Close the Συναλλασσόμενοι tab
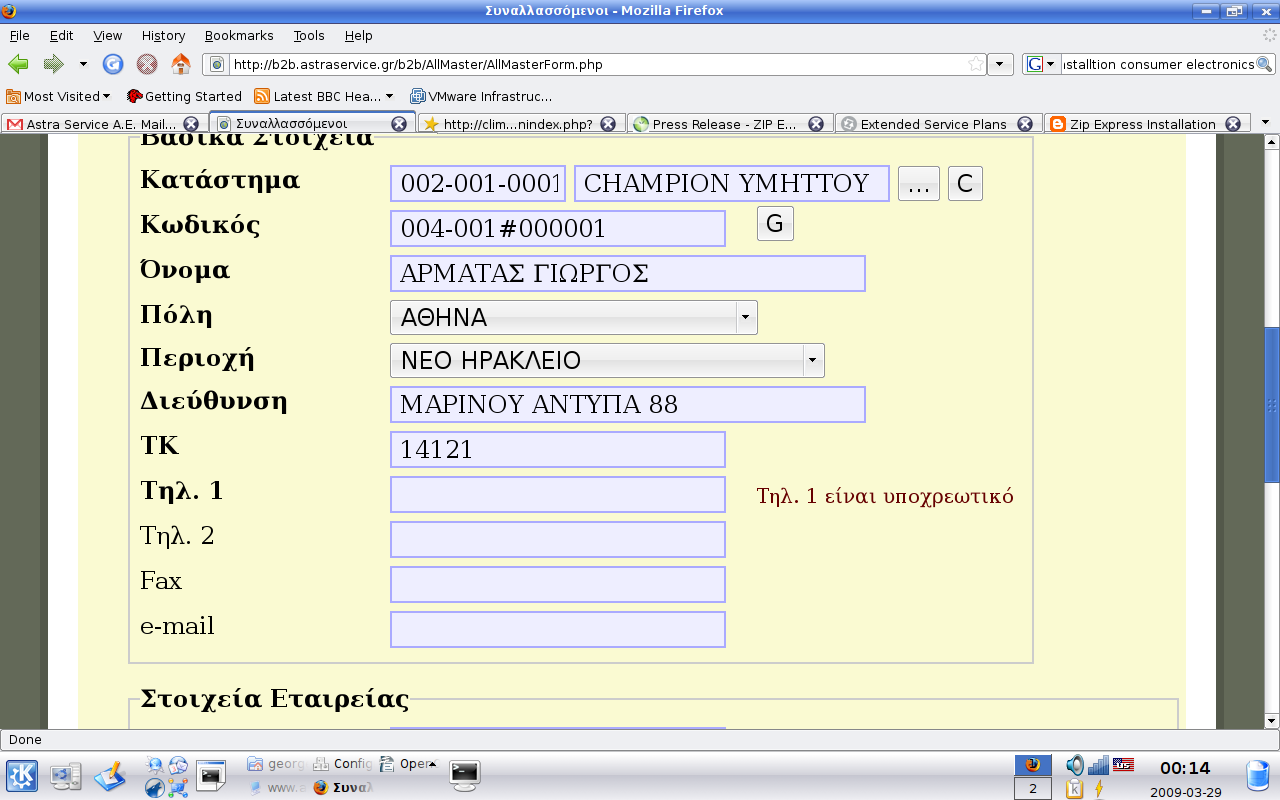The image size is (1280, 800). coord(398,124)
